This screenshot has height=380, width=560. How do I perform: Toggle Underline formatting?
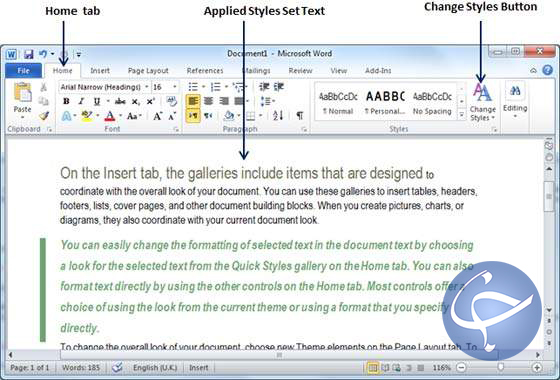[97, 101]
